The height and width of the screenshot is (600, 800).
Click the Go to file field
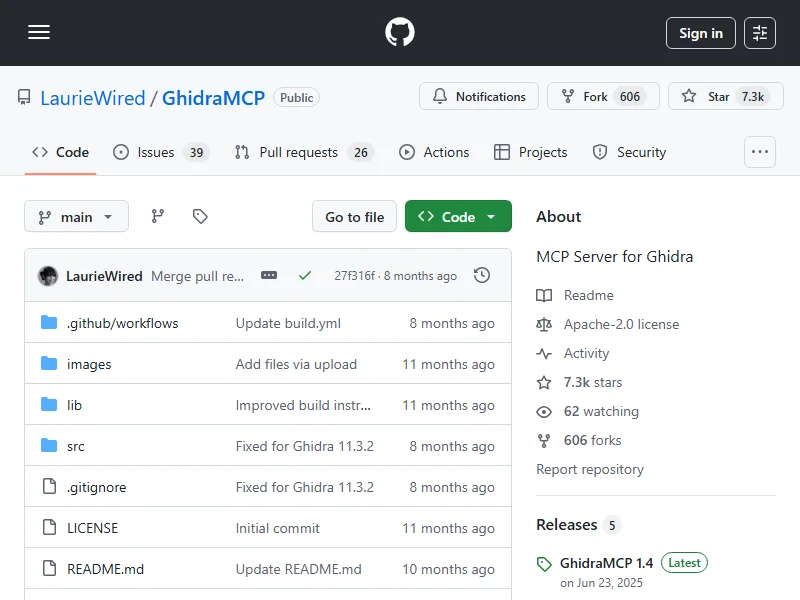tap(354, 217)
